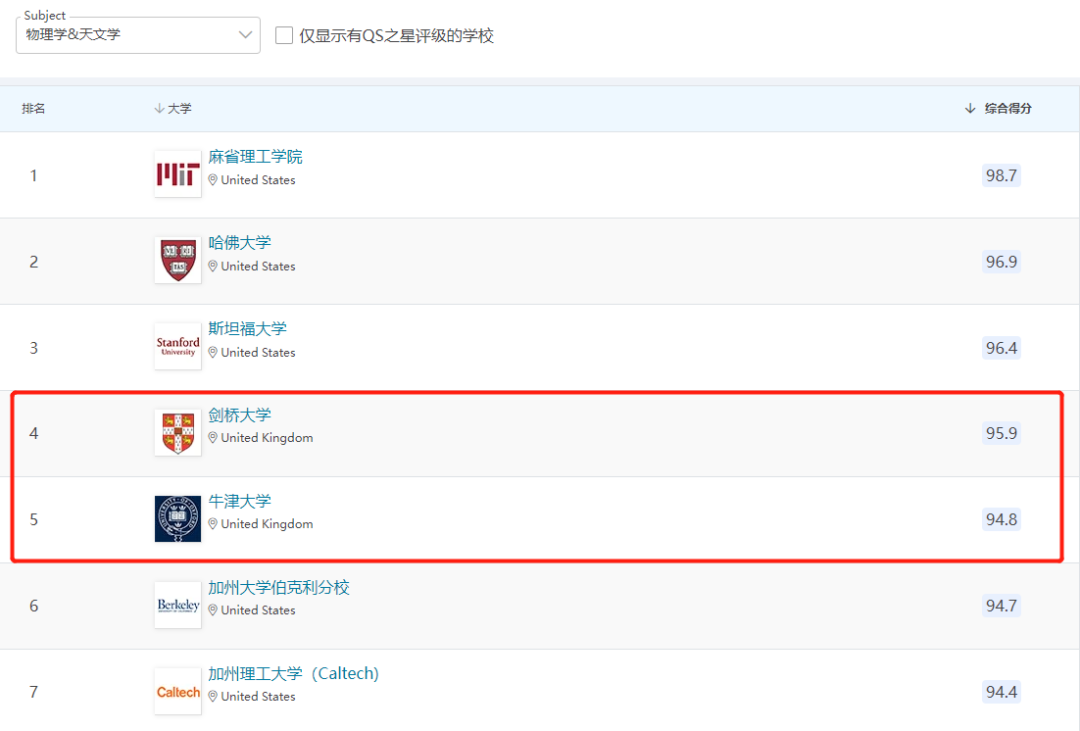Expand the Subject dropdown chevron arrow

[x=245, y=34]
